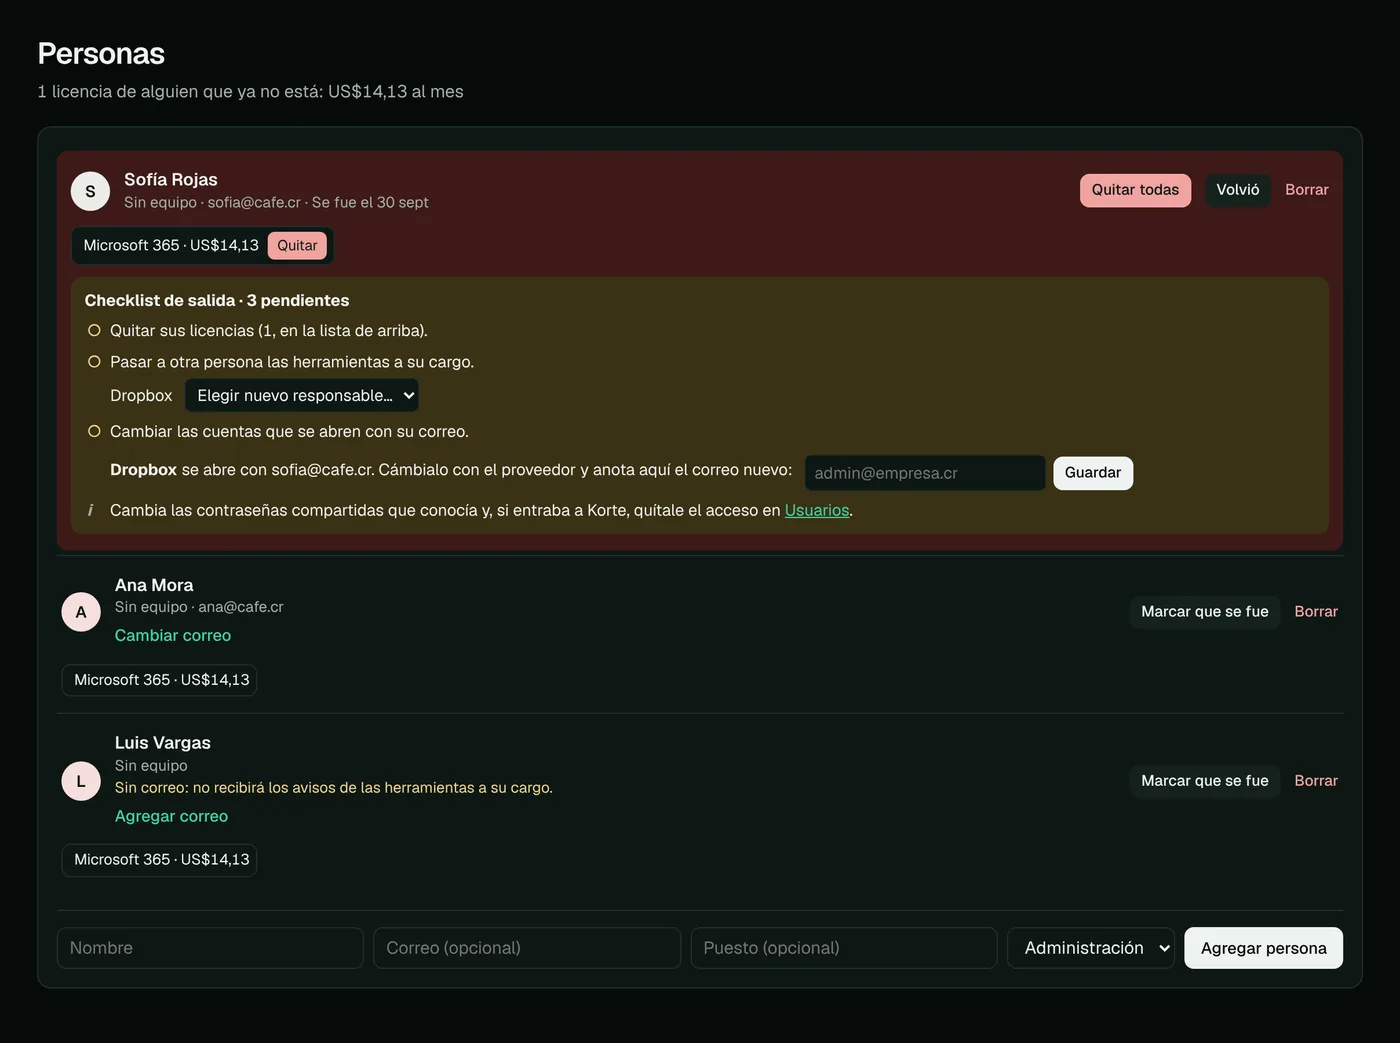
Task: Open the 'Usuarios' link
Action: point(816,510)
